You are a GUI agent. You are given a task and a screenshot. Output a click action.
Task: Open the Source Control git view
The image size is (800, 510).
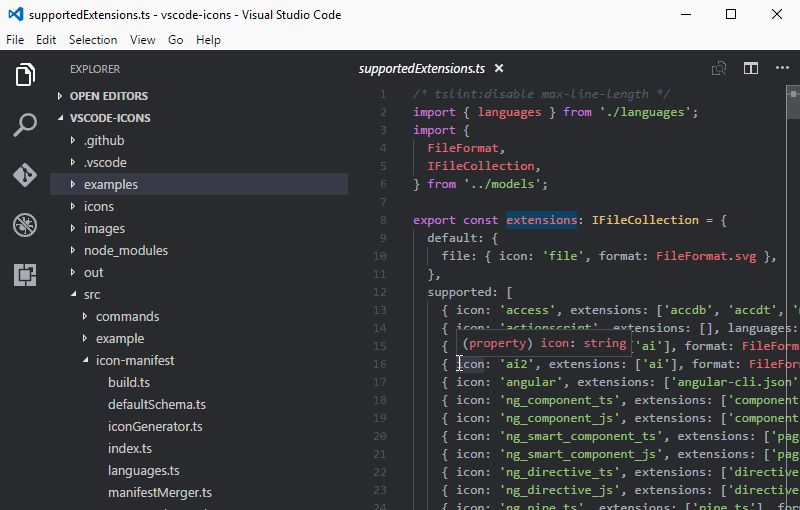click(x=24, y=175)
